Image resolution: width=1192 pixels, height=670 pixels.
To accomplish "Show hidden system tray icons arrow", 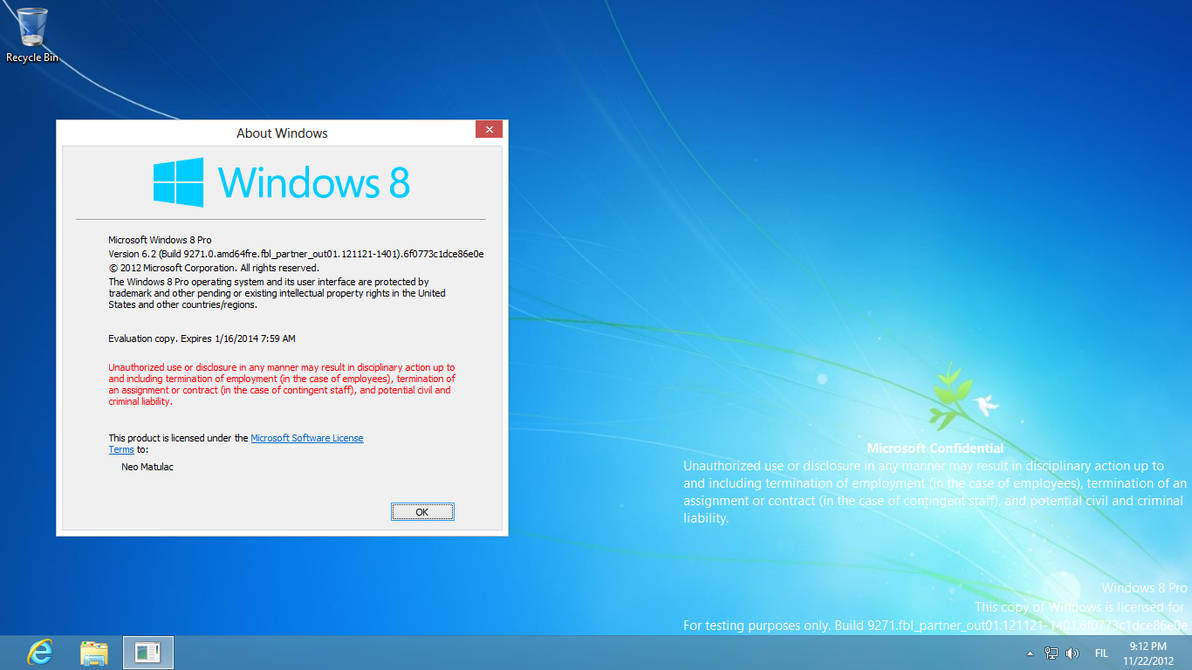I will [1030, 653].
